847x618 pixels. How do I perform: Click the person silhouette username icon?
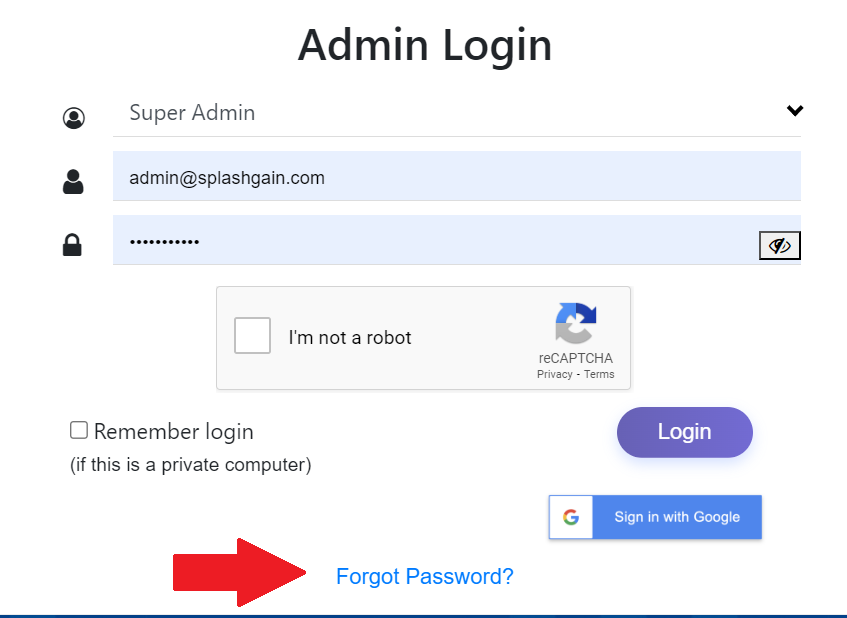pos(73,182)
